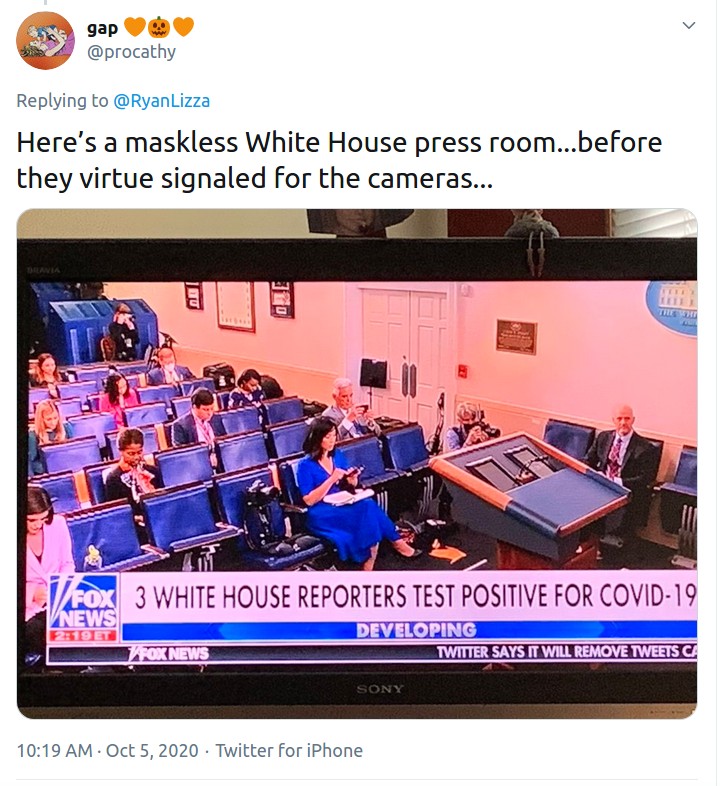
Task: Click the DEVELOPING banner in the photo
Action: pyautogui.click(x=416, y=630)
